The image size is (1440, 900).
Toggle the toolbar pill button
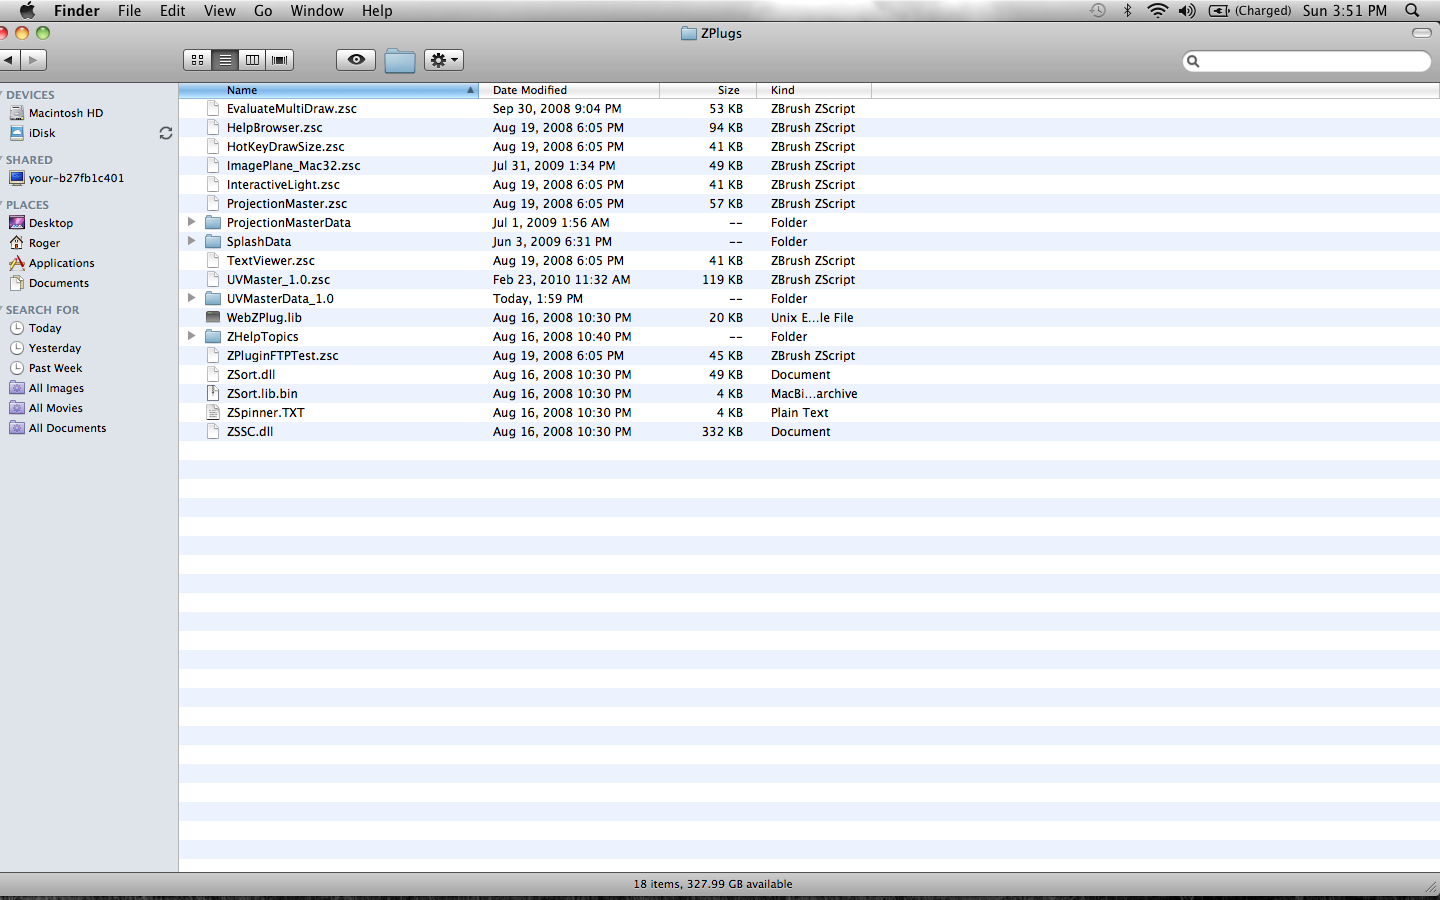point(1421,33)
